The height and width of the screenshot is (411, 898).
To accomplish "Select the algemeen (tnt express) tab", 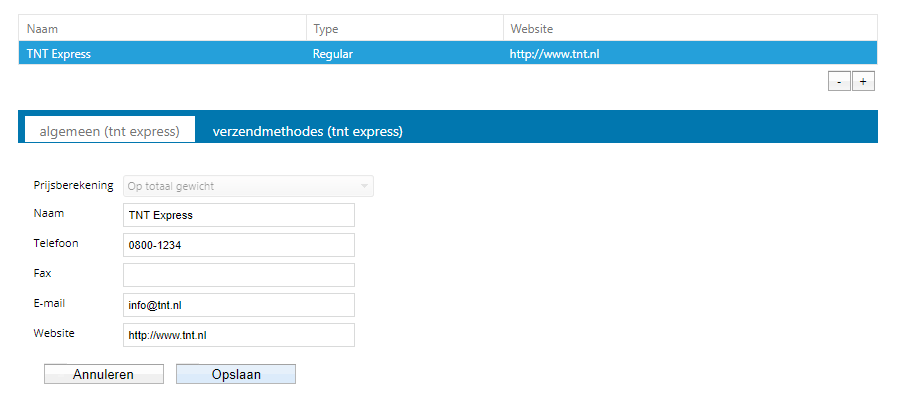I will 109,132.
